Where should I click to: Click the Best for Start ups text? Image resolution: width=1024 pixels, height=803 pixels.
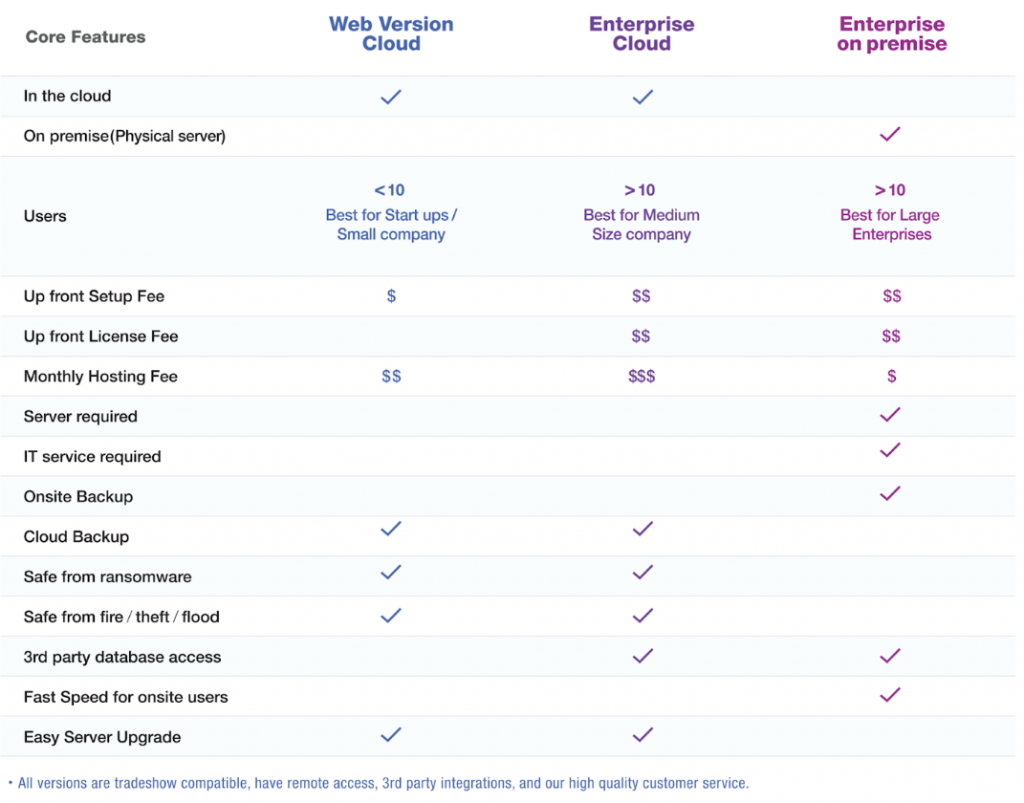click(391, 225)
